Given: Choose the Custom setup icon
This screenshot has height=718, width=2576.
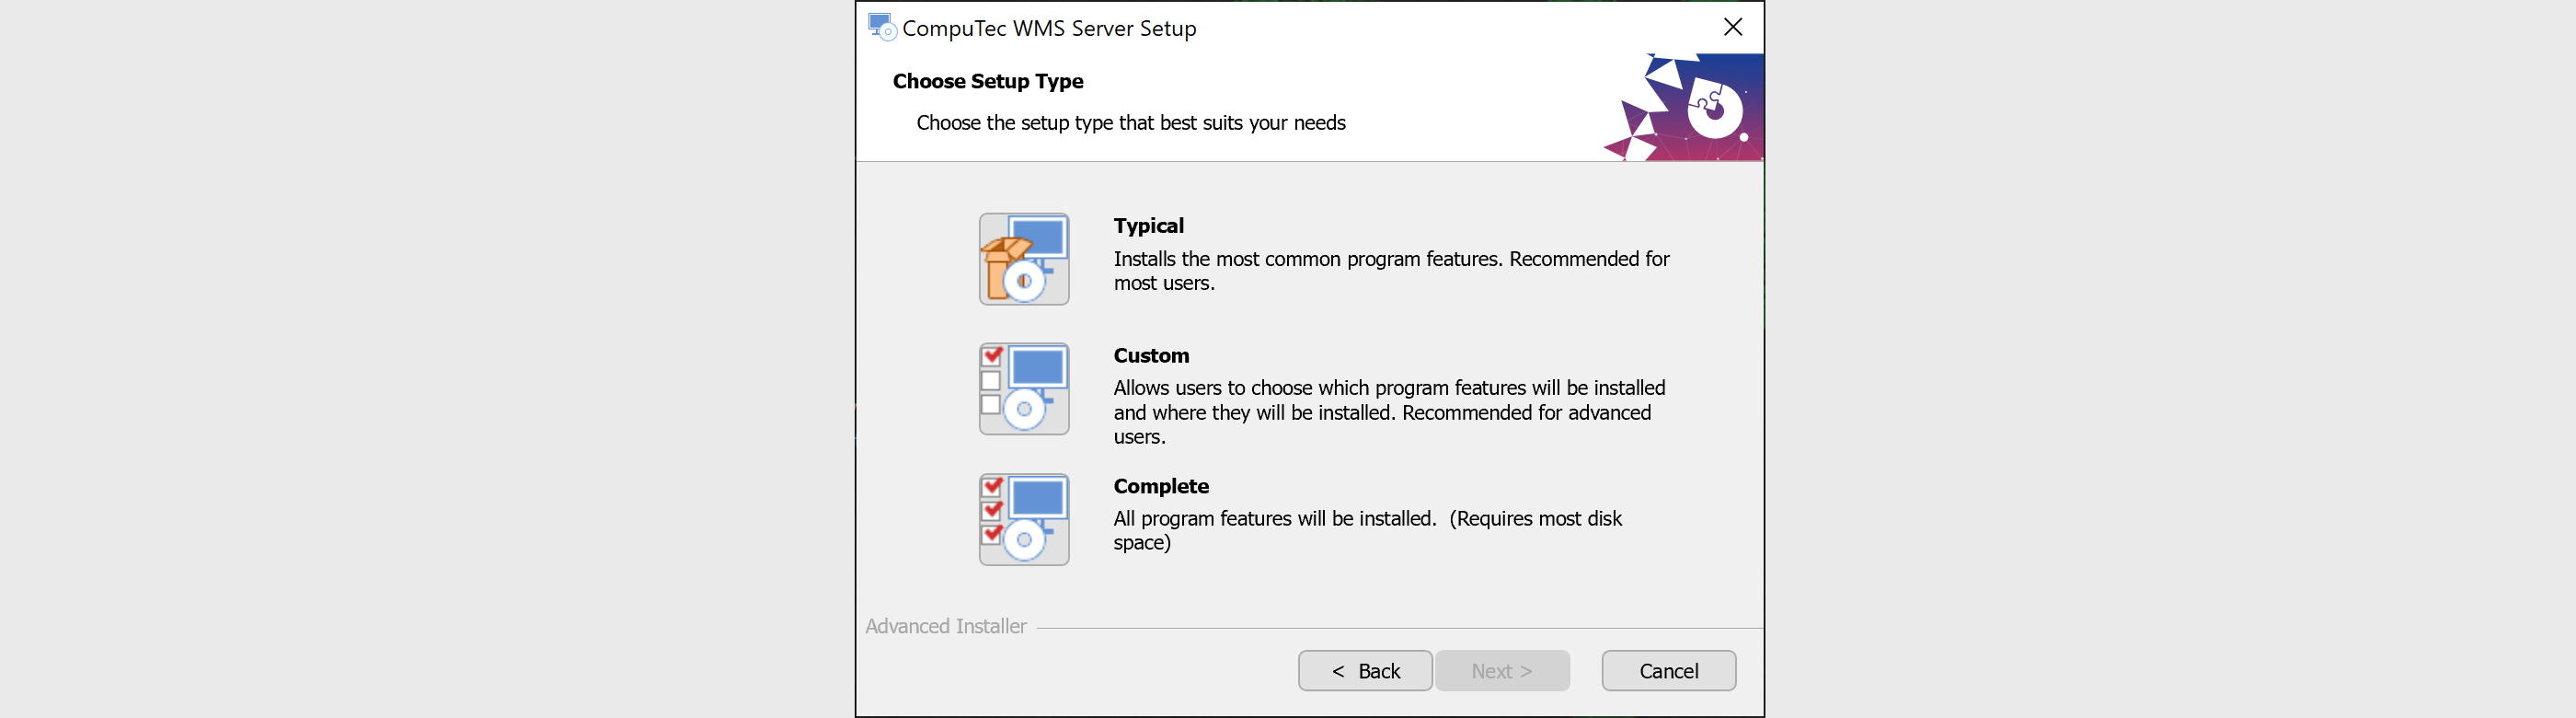Looking at the screenshot, I should click(1024, 389).
